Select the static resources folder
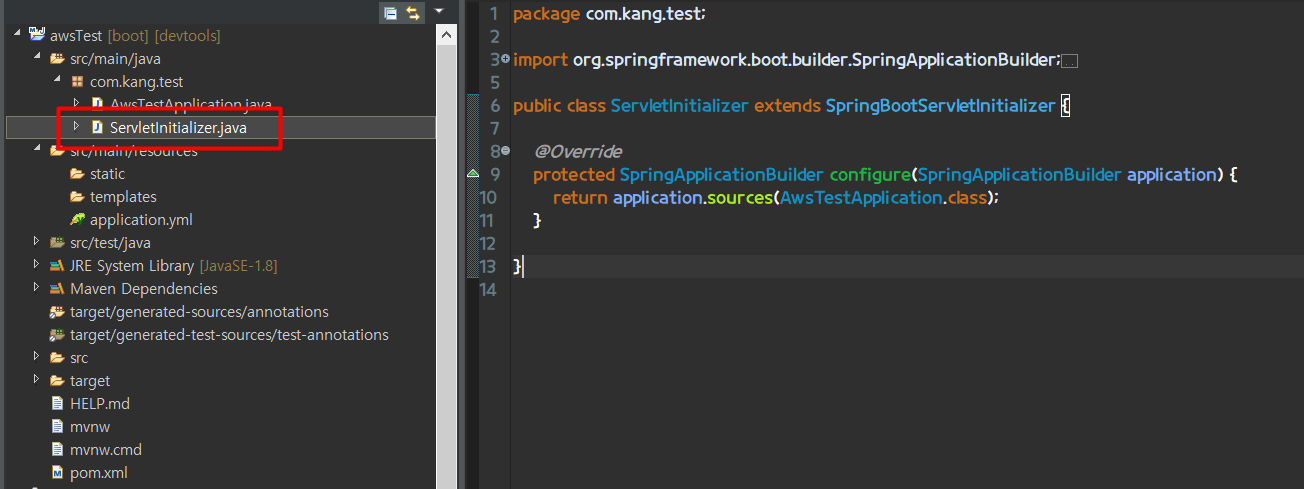 [x=107, y=174]
